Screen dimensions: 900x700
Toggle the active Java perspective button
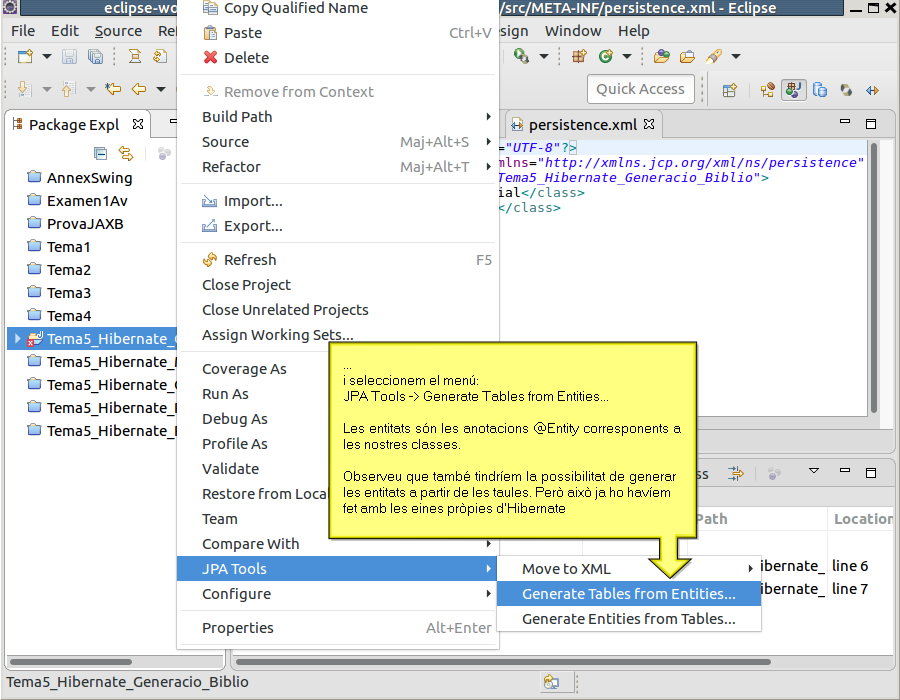tap(794, 90)
